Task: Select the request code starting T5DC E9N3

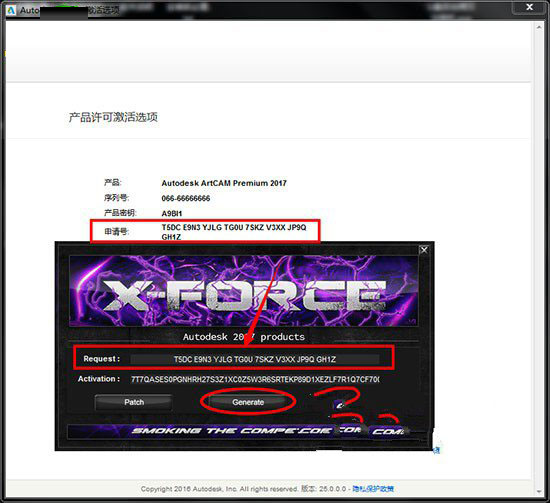Action: click(234, 232)
